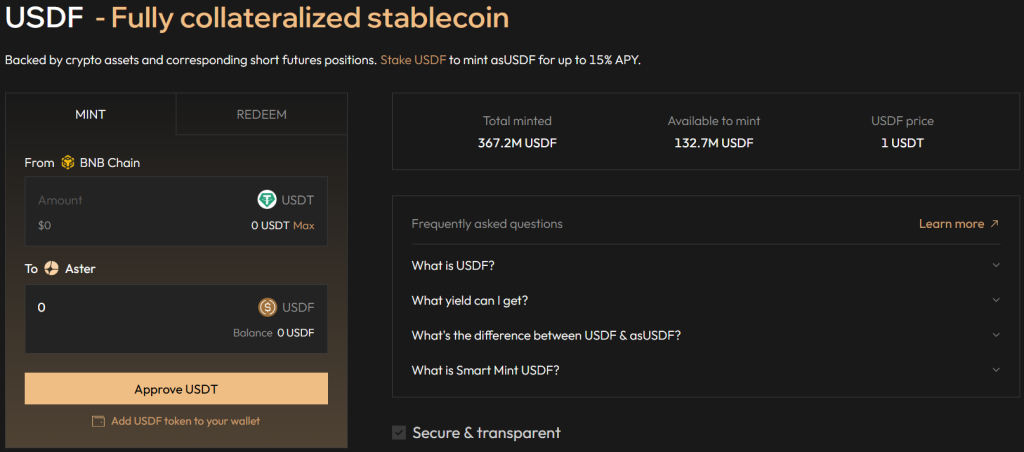Open the Stake USDF link

pos(413,60)
